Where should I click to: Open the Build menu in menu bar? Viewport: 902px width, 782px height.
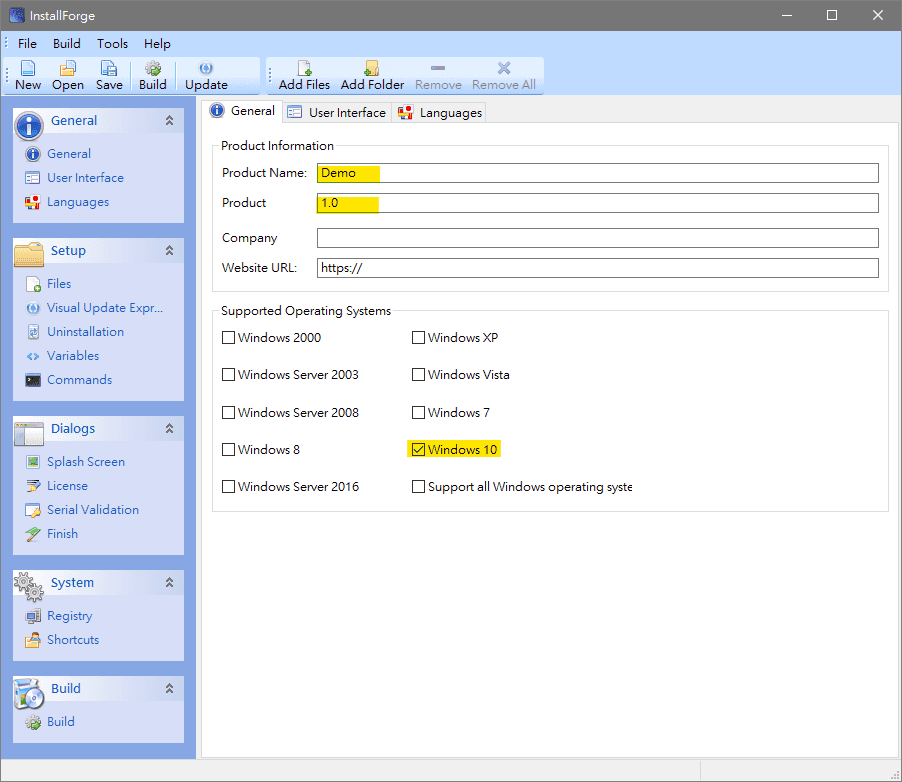[x=67, y=44]
